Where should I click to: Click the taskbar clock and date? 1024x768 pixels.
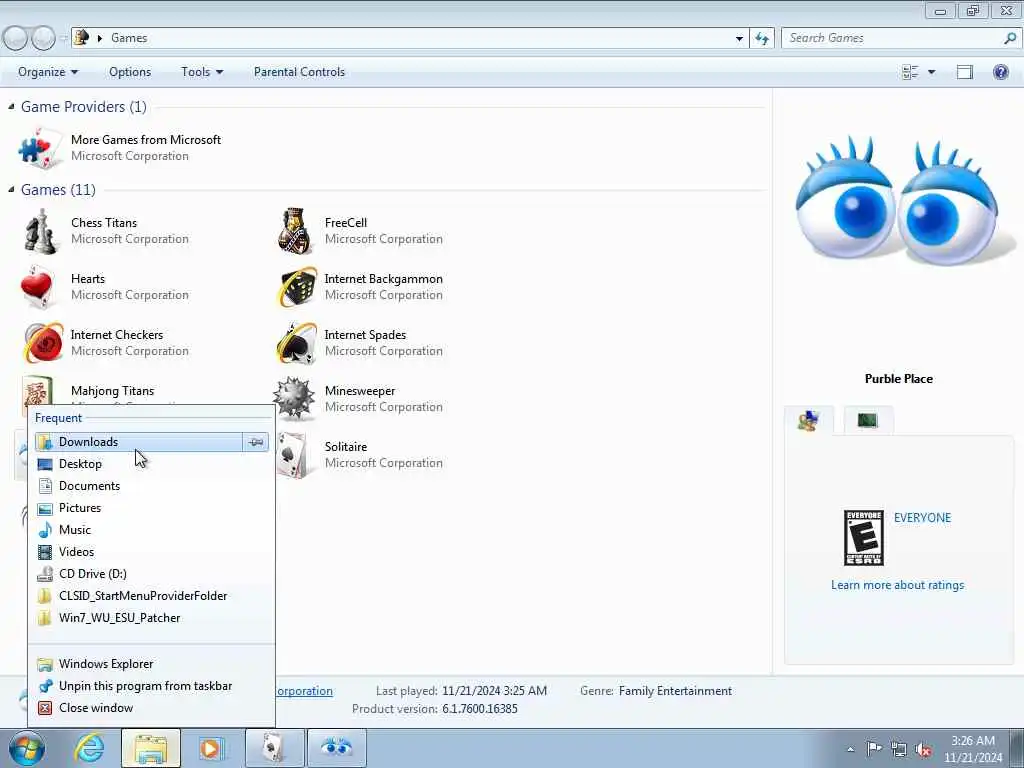[x=973, y=749]
